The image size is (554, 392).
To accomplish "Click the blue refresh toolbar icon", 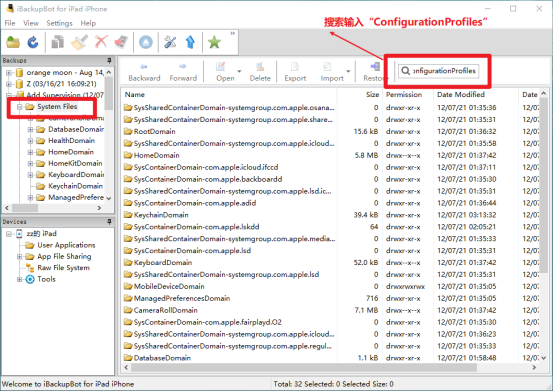I will (x=33, y=42).
